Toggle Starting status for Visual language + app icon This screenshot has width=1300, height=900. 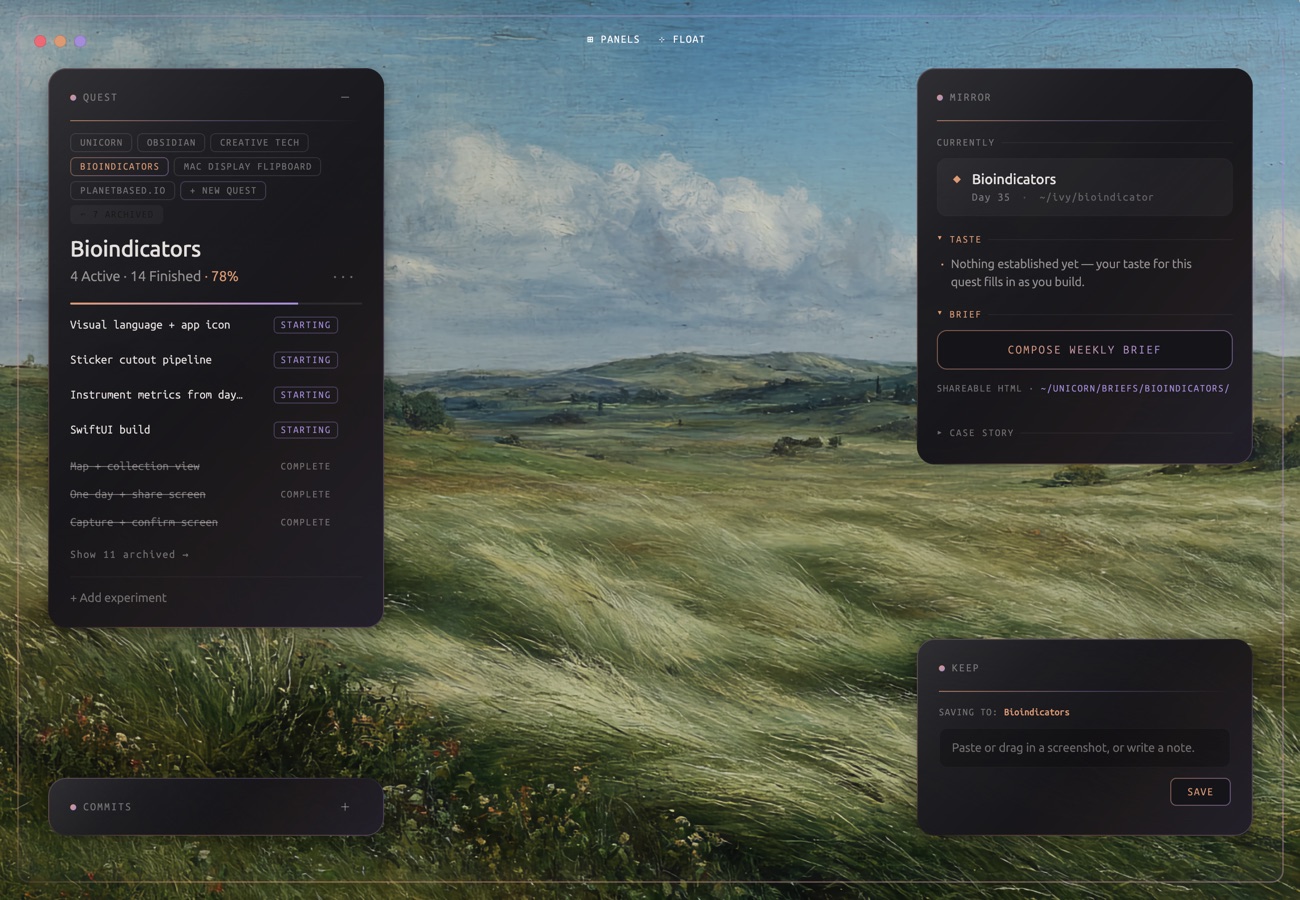306,325
